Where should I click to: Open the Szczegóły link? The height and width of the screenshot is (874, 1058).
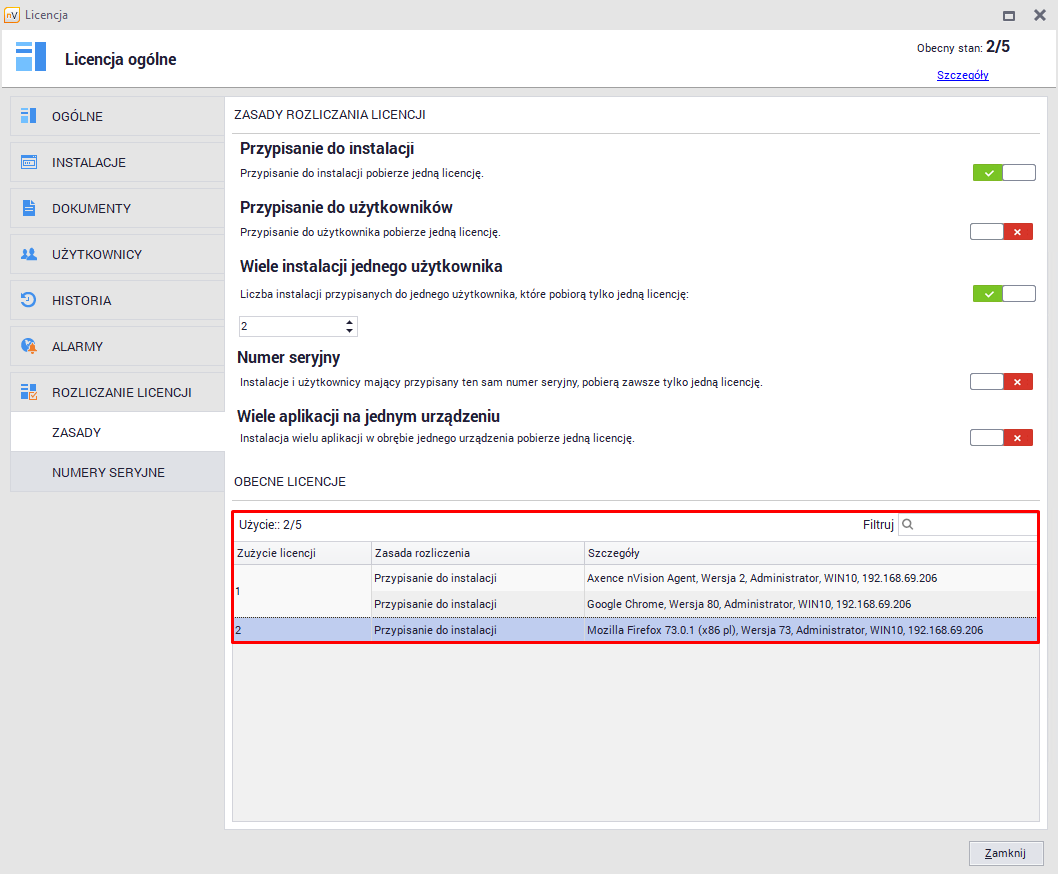coord(962,75)
